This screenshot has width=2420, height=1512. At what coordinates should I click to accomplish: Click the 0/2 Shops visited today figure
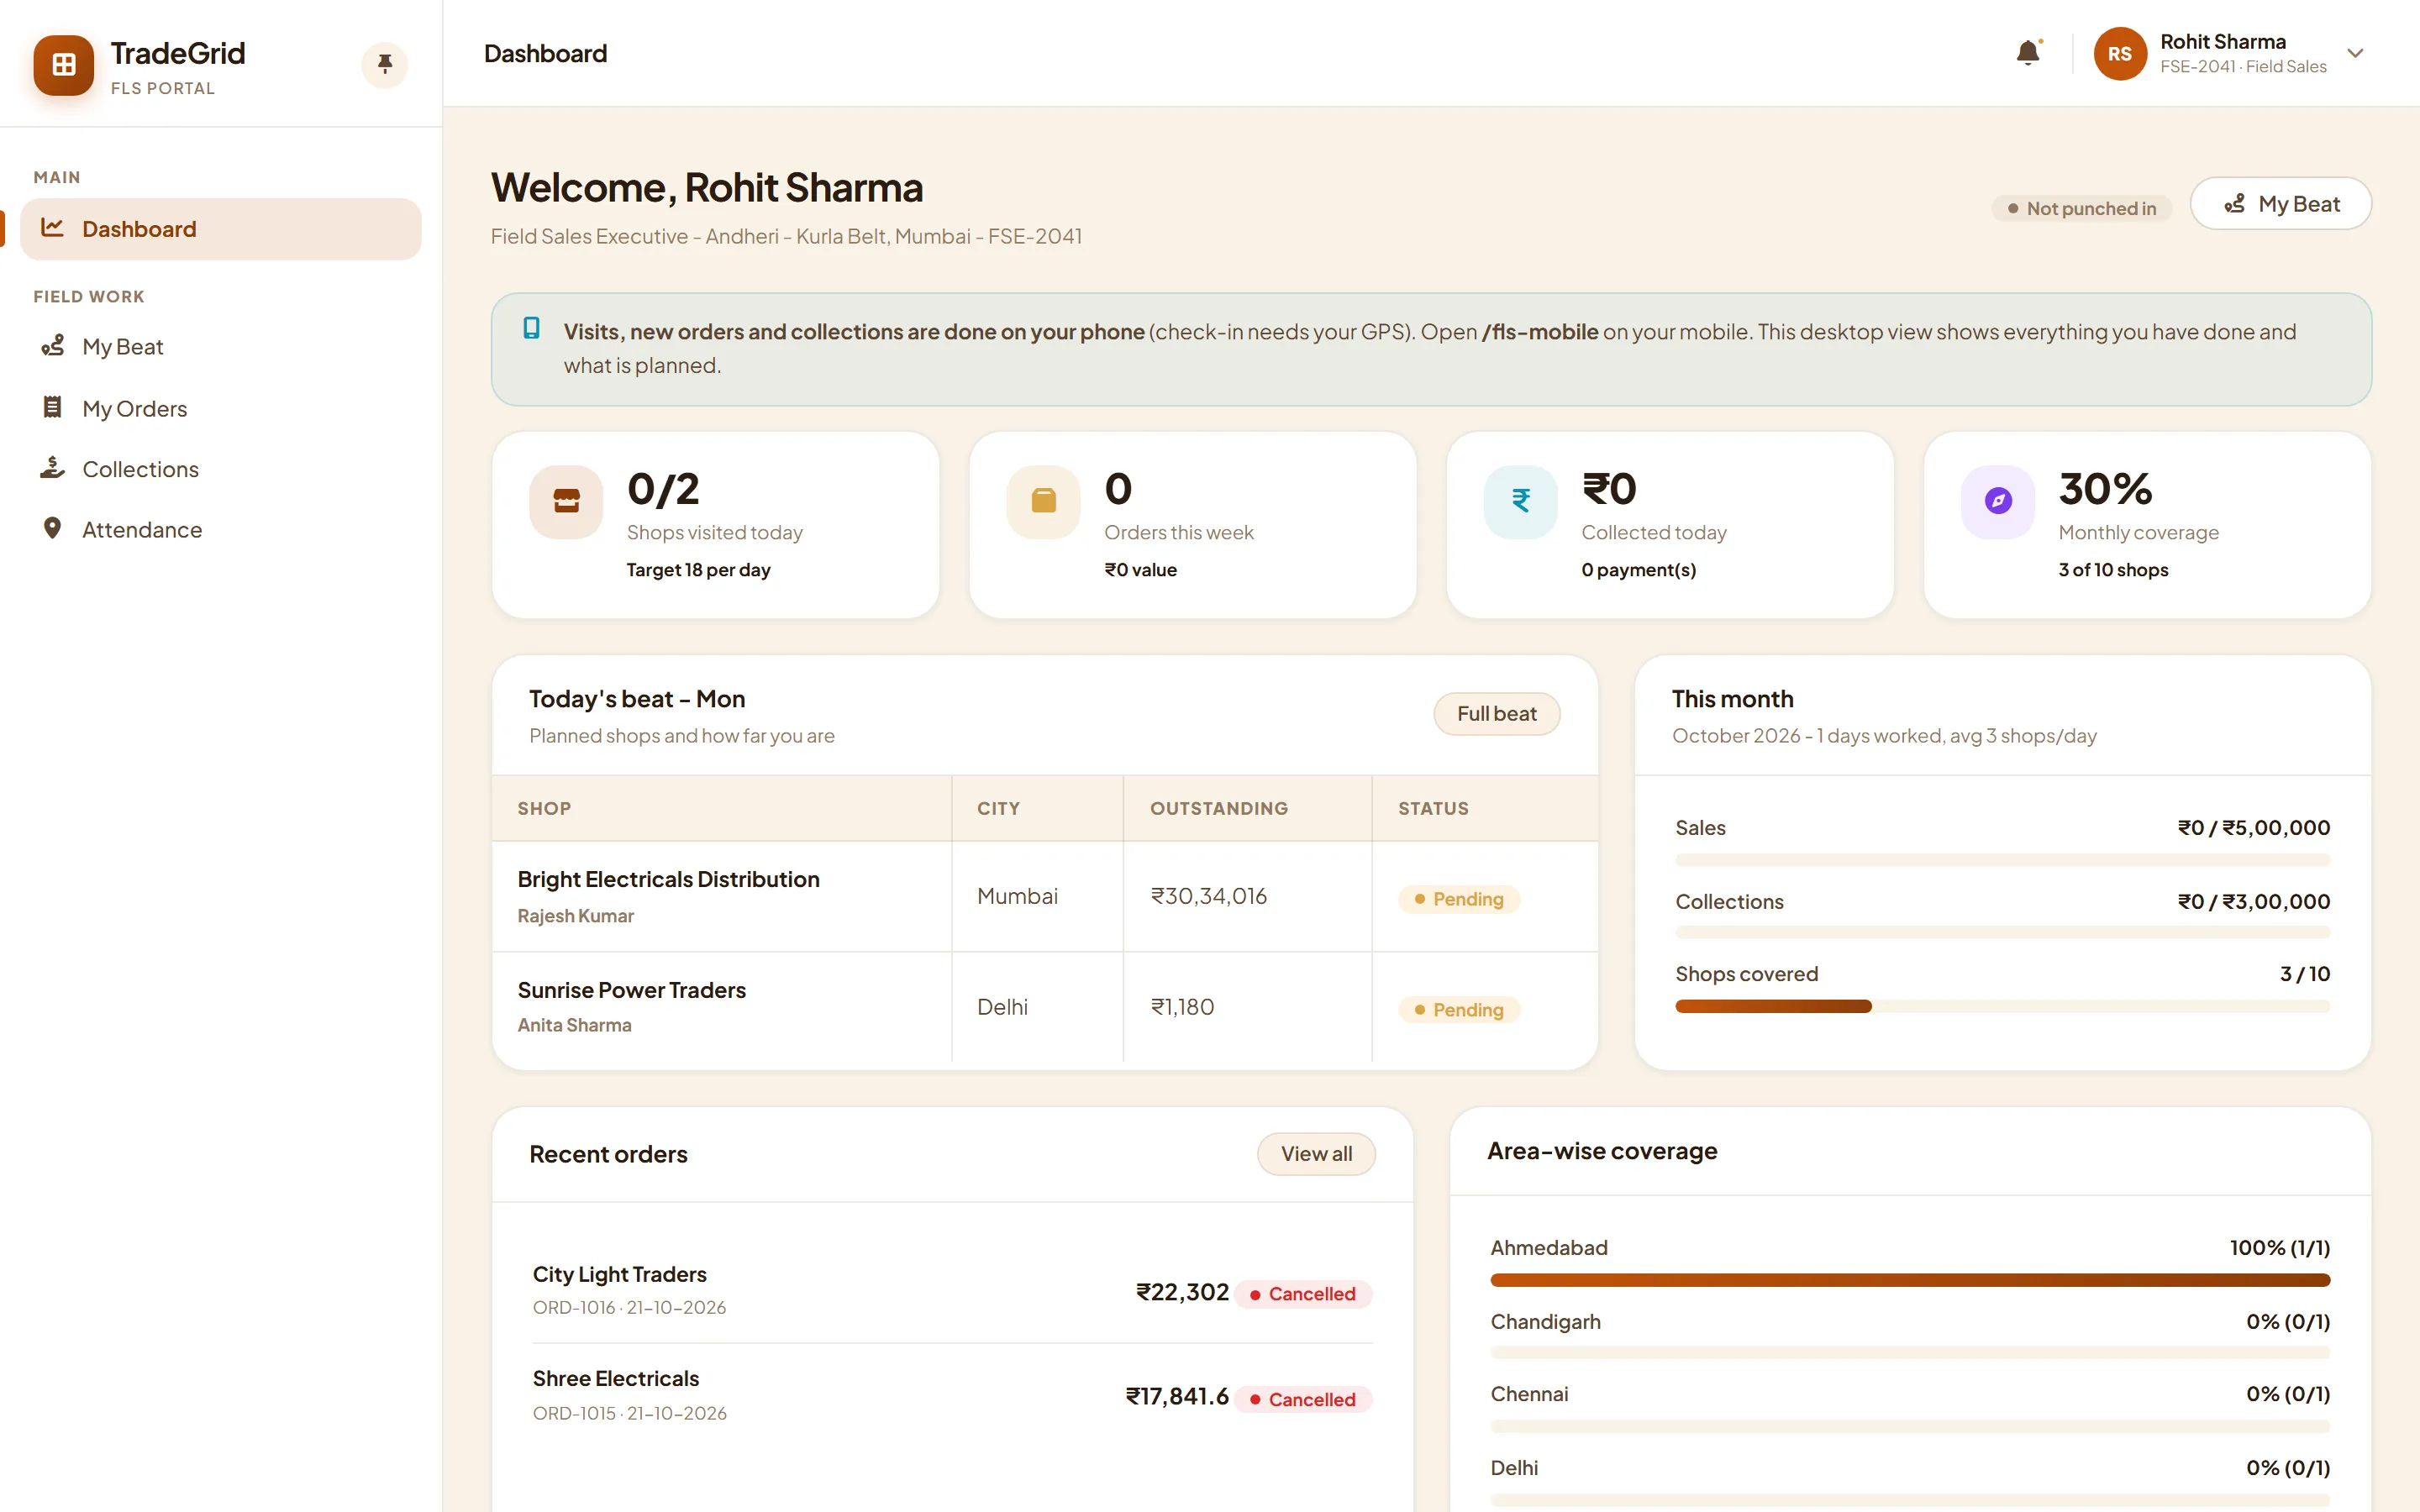tap(663, 489)
